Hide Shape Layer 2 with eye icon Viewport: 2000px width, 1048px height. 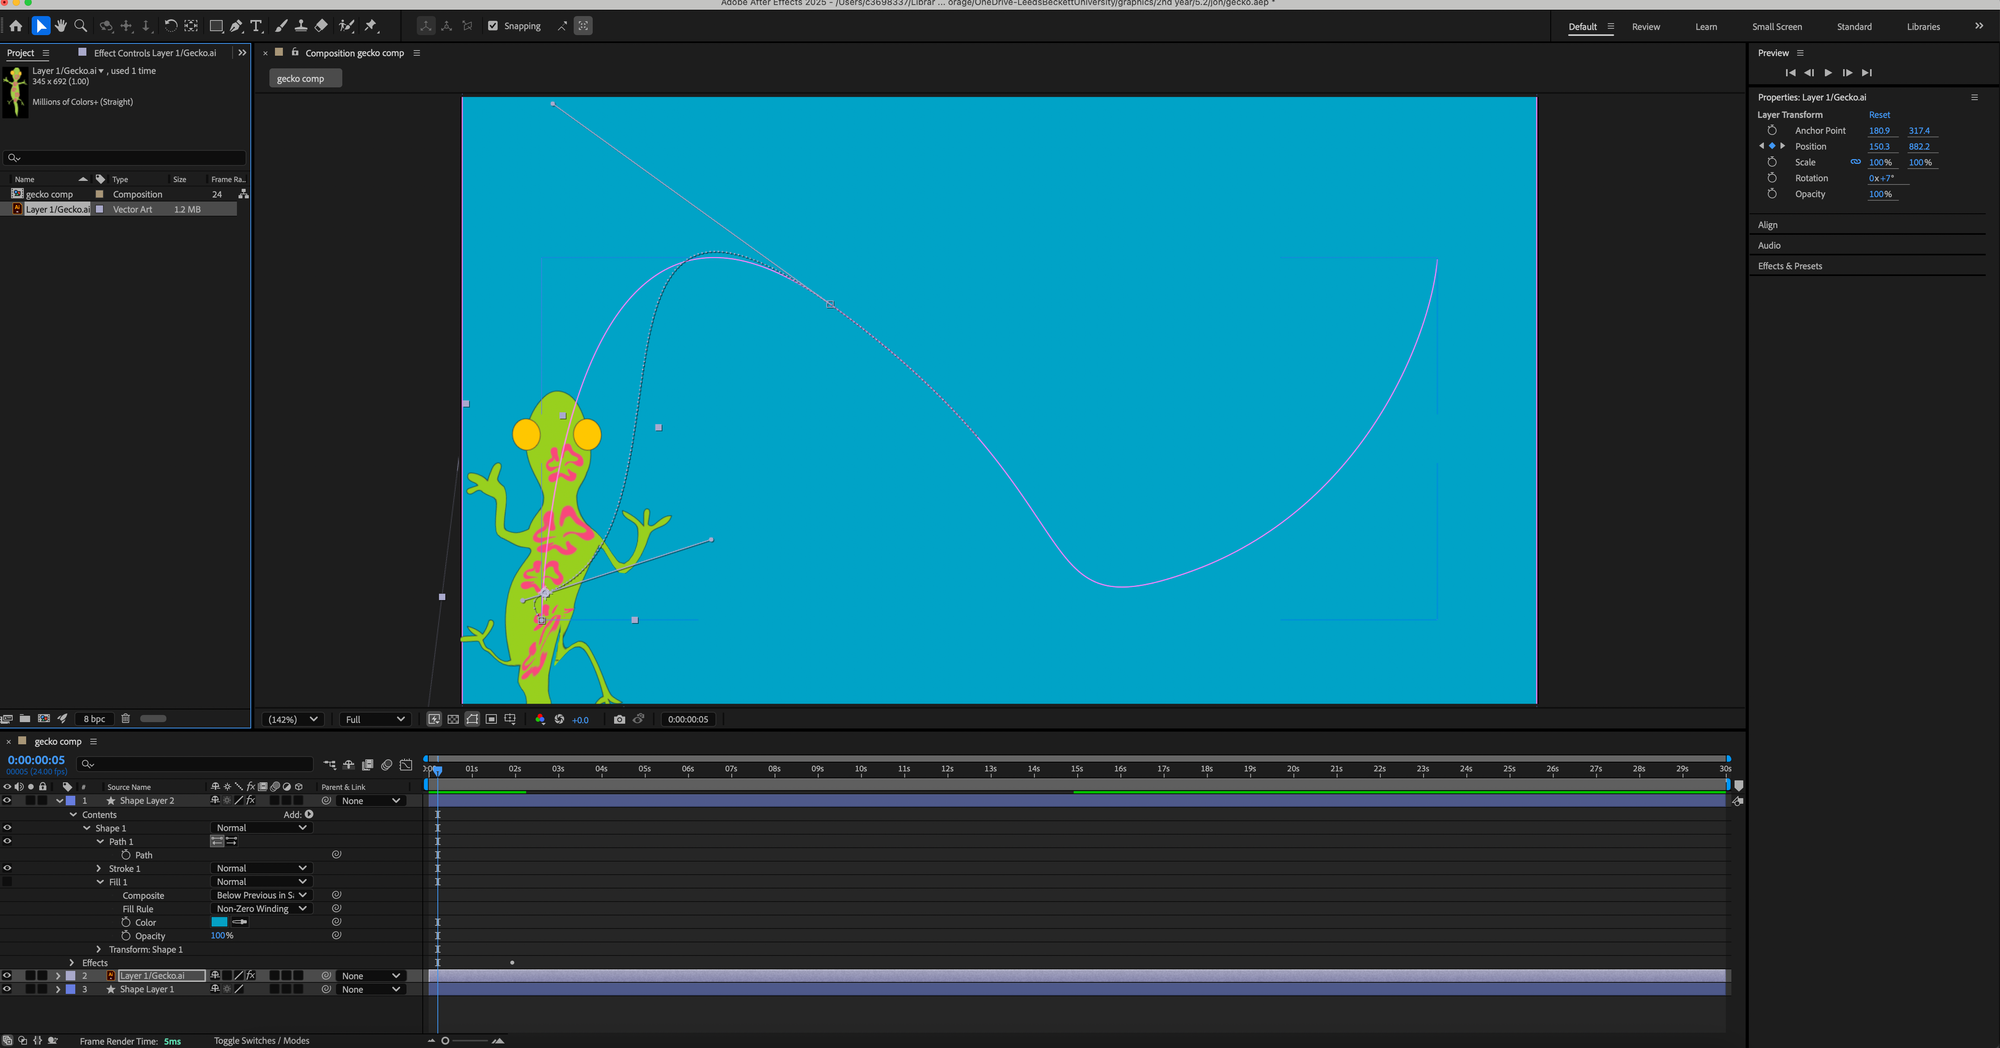[7, 801]
